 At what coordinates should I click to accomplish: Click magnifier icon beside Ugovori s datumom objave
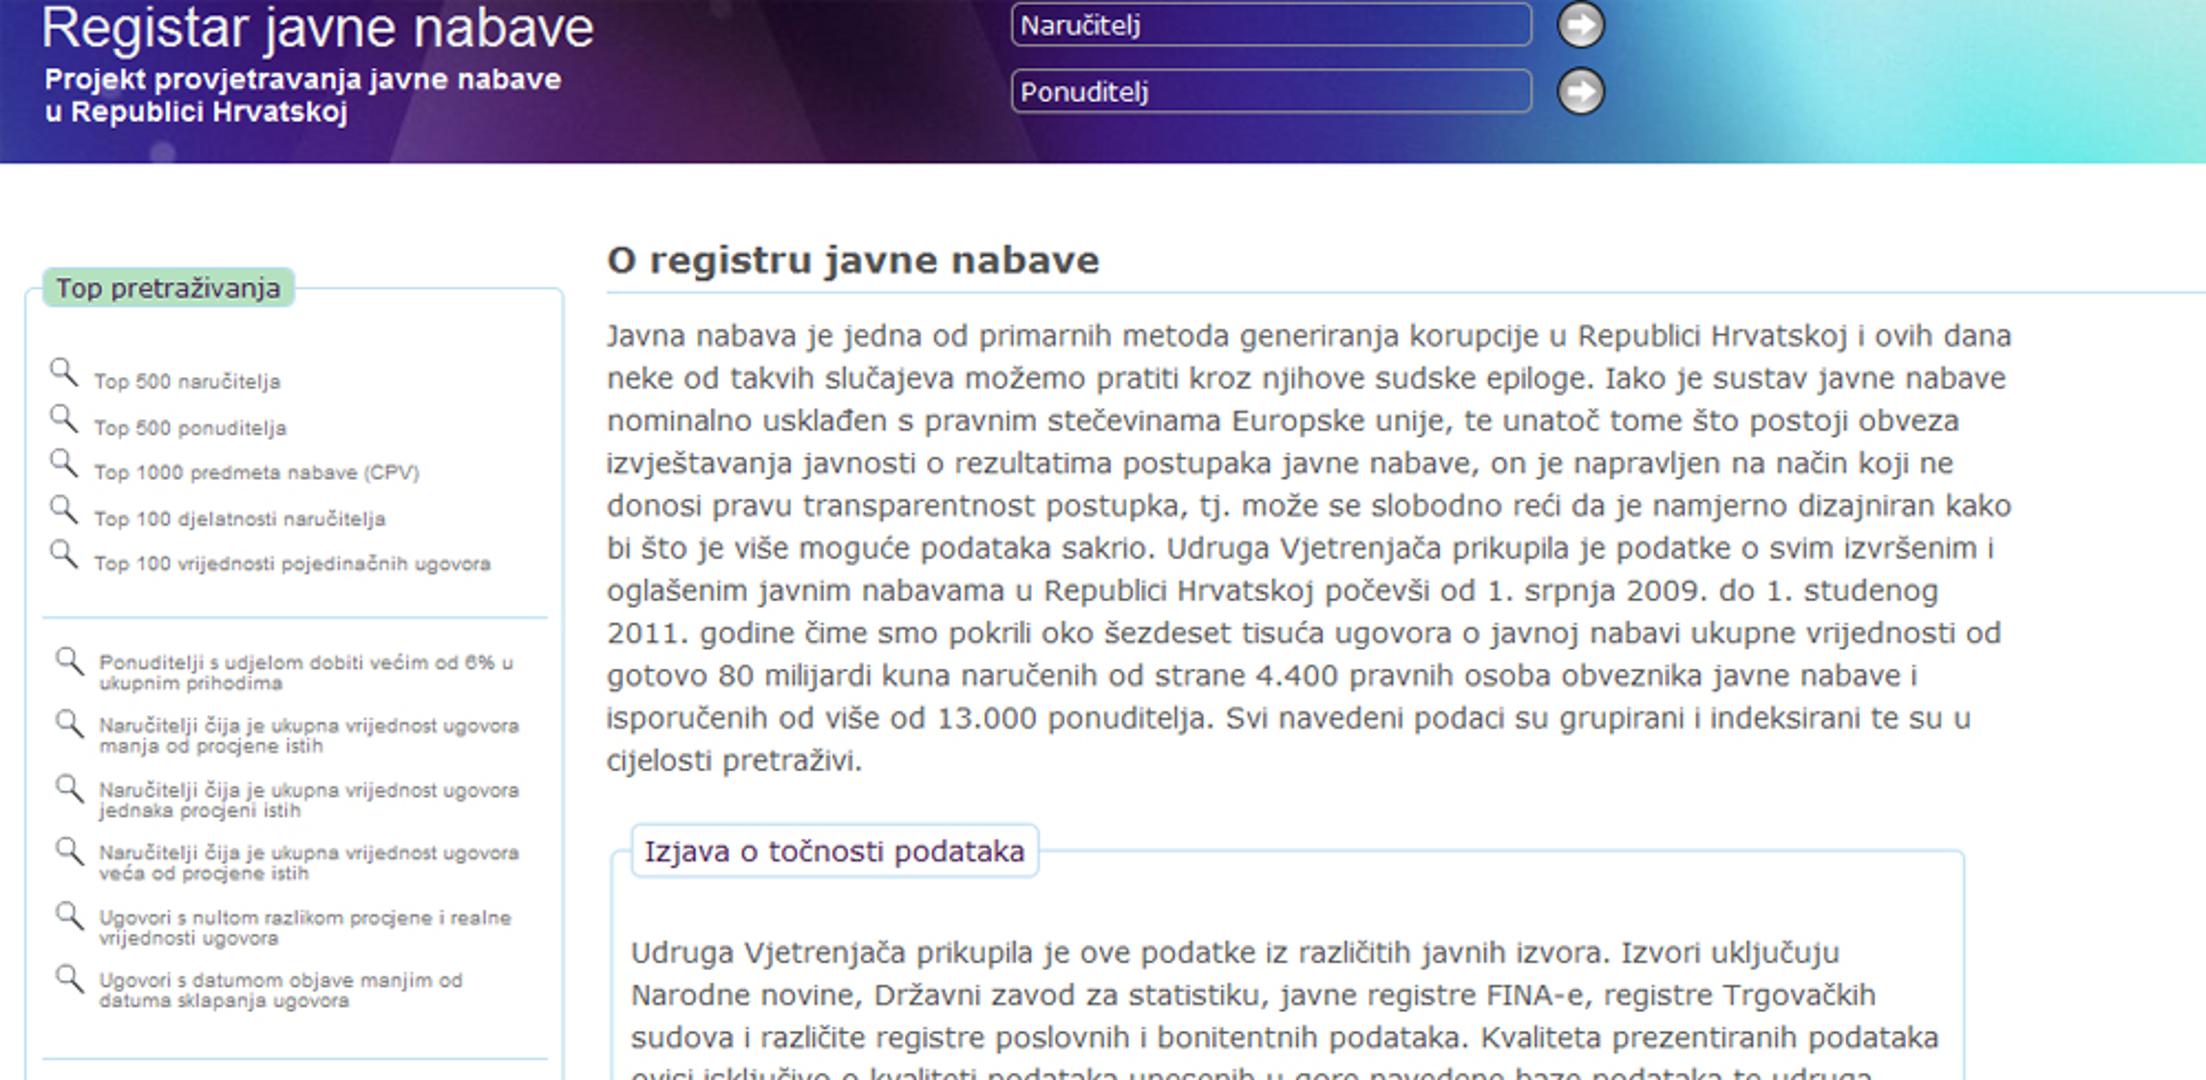coord(69,979)
